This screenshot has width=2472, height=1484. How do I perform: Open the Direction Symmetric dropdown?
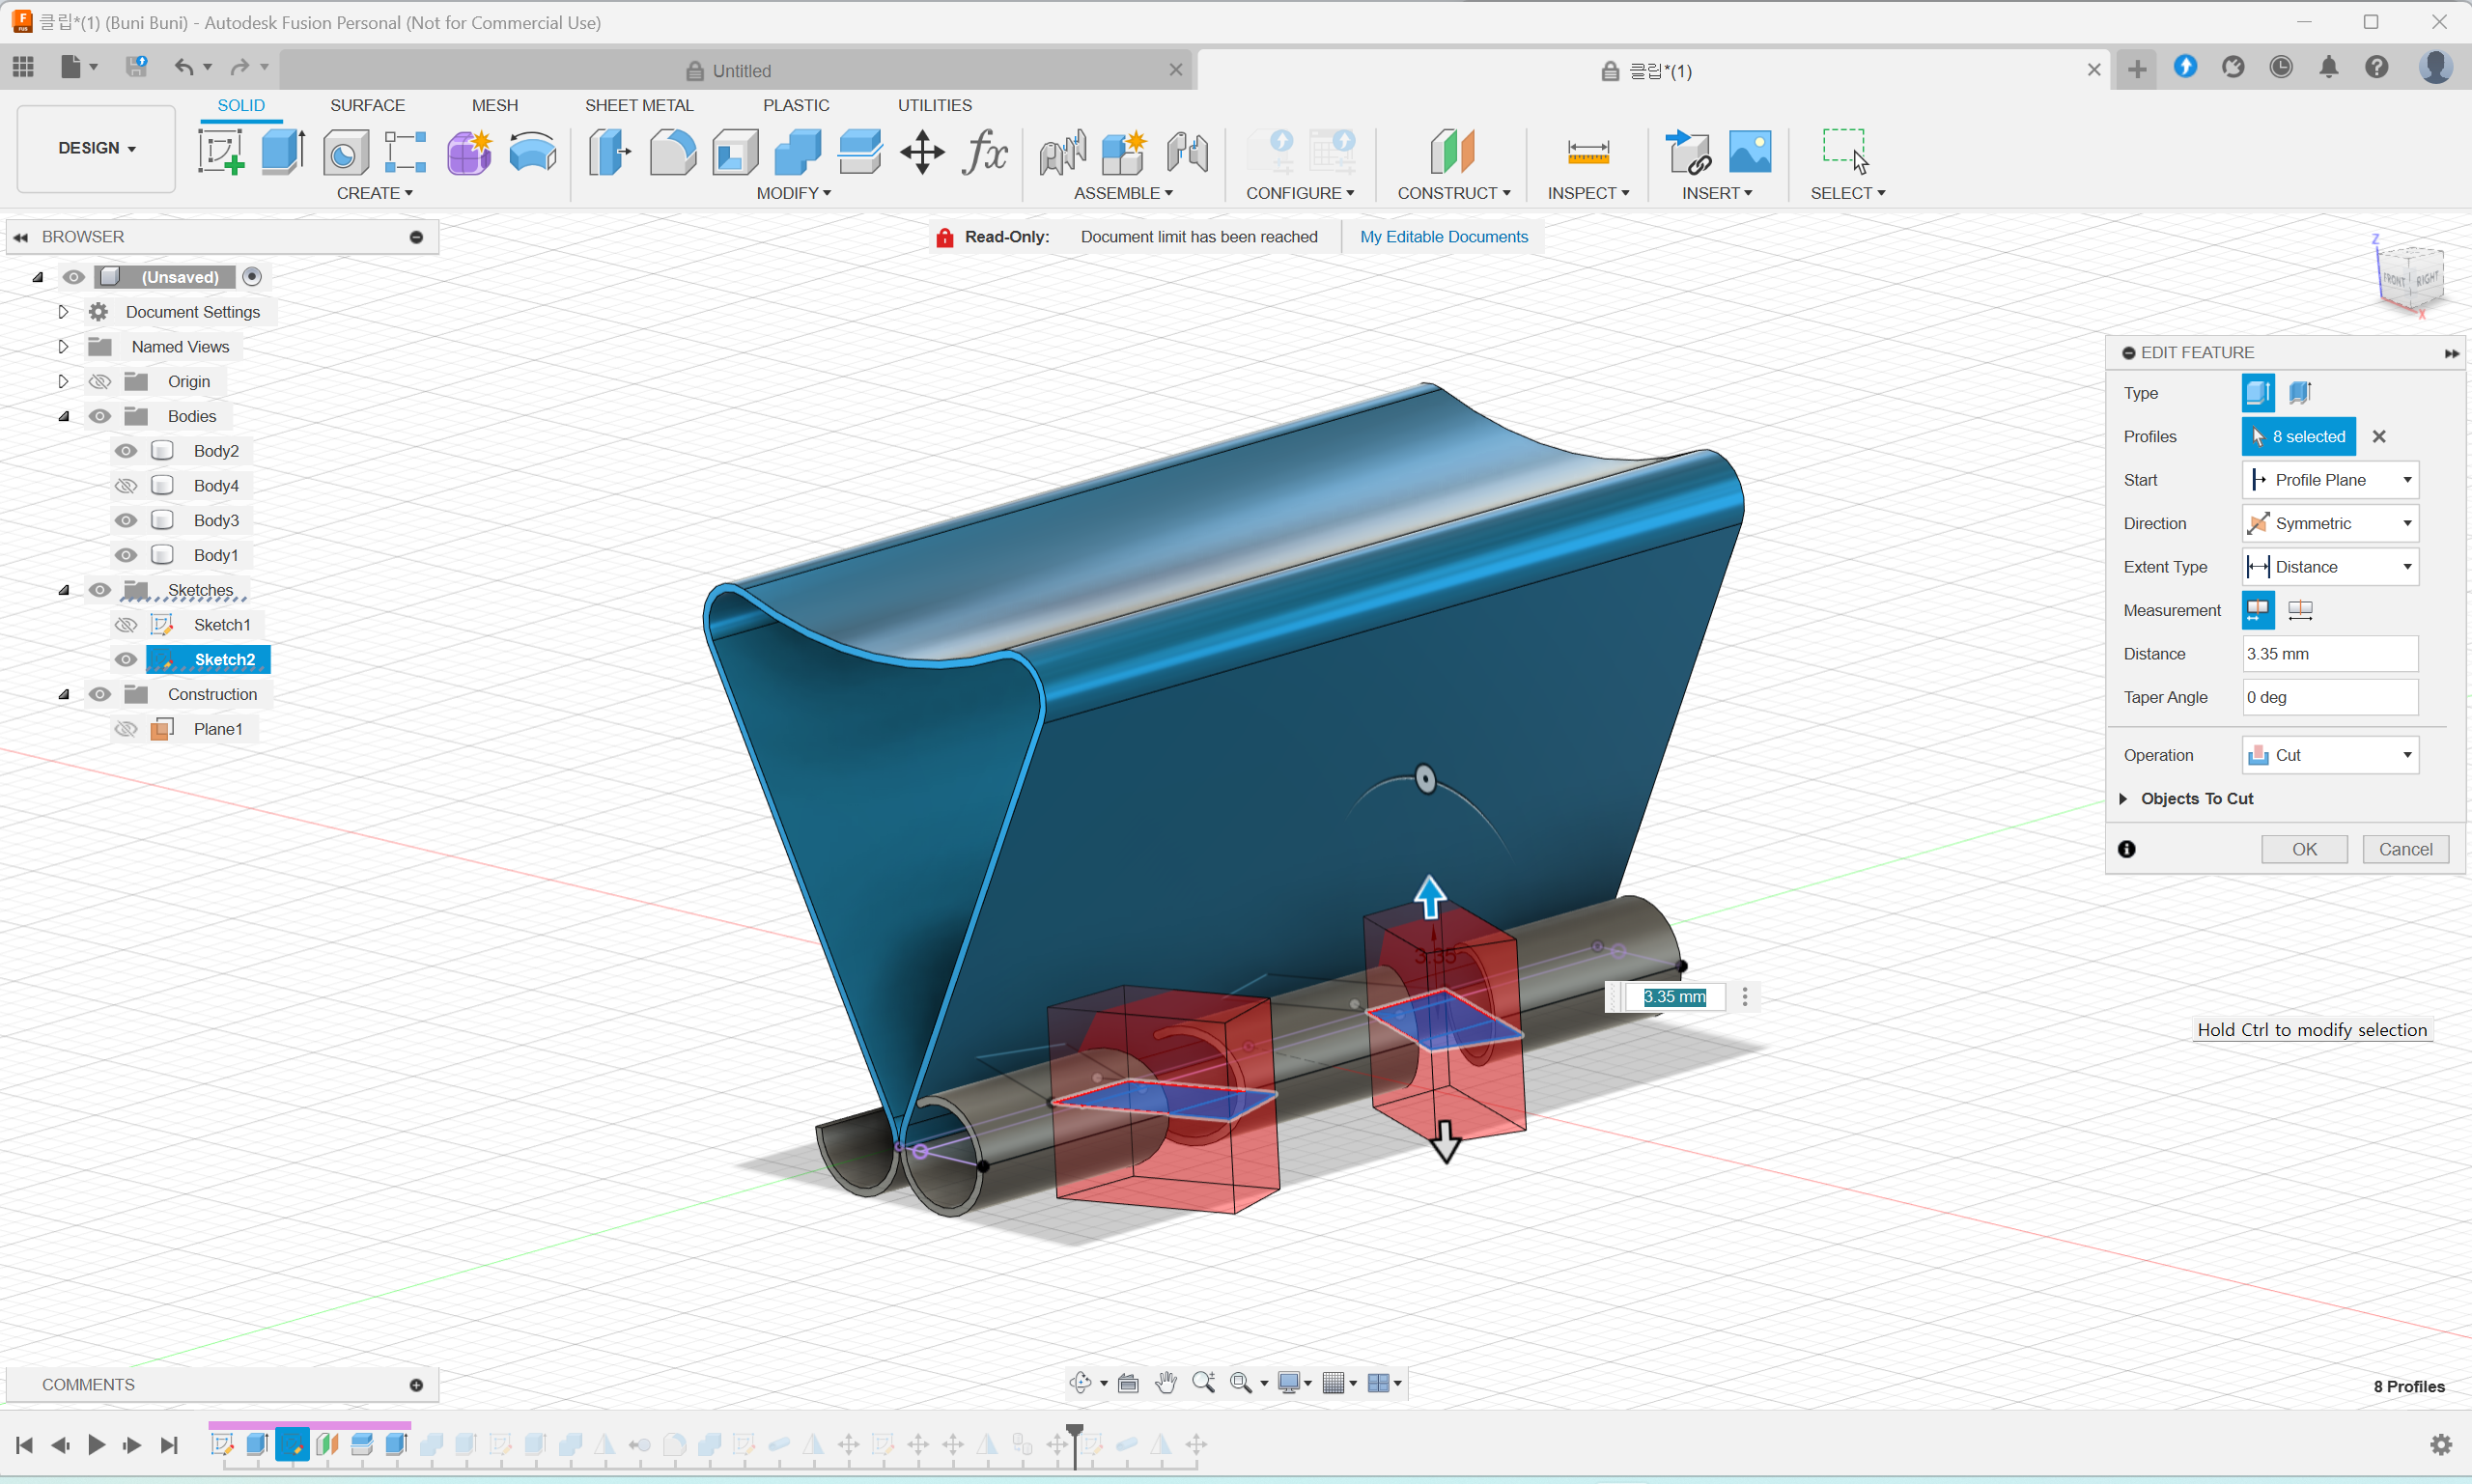pyautogui.click(x=2329, y=523)
